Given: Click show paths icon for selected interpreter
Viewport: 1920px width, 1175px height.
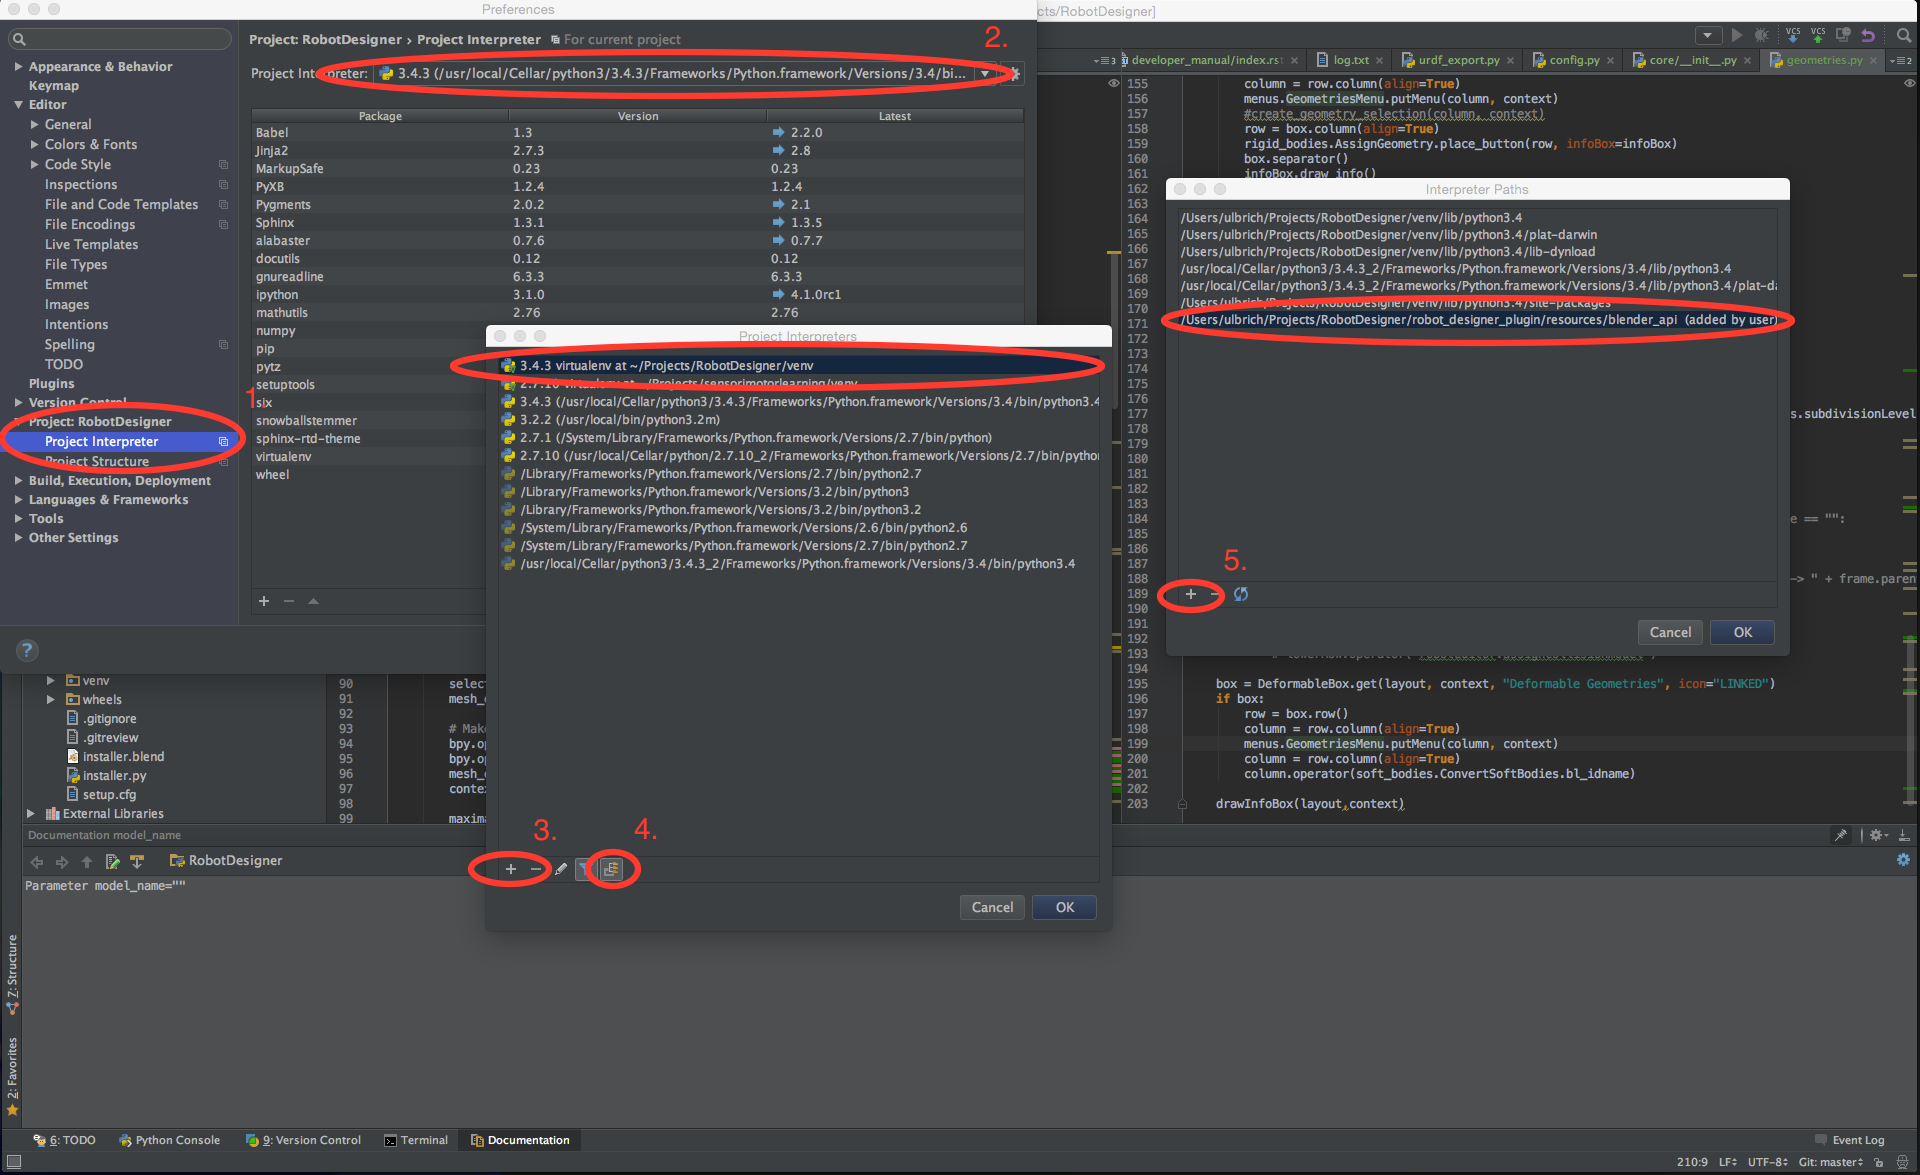Looking at the screenshot, I should coord(611,869).
